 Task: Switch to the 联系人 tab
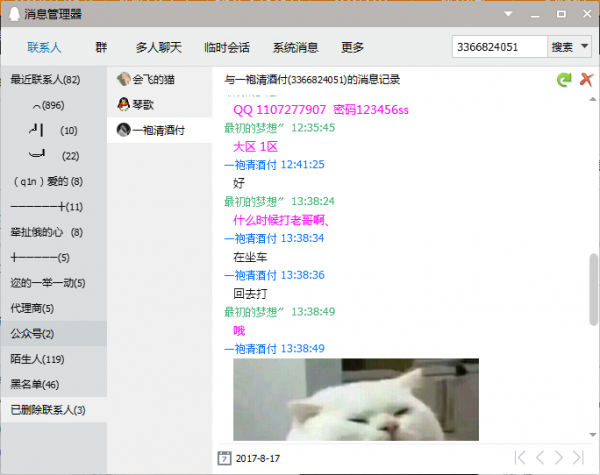(x=44, y=47)
